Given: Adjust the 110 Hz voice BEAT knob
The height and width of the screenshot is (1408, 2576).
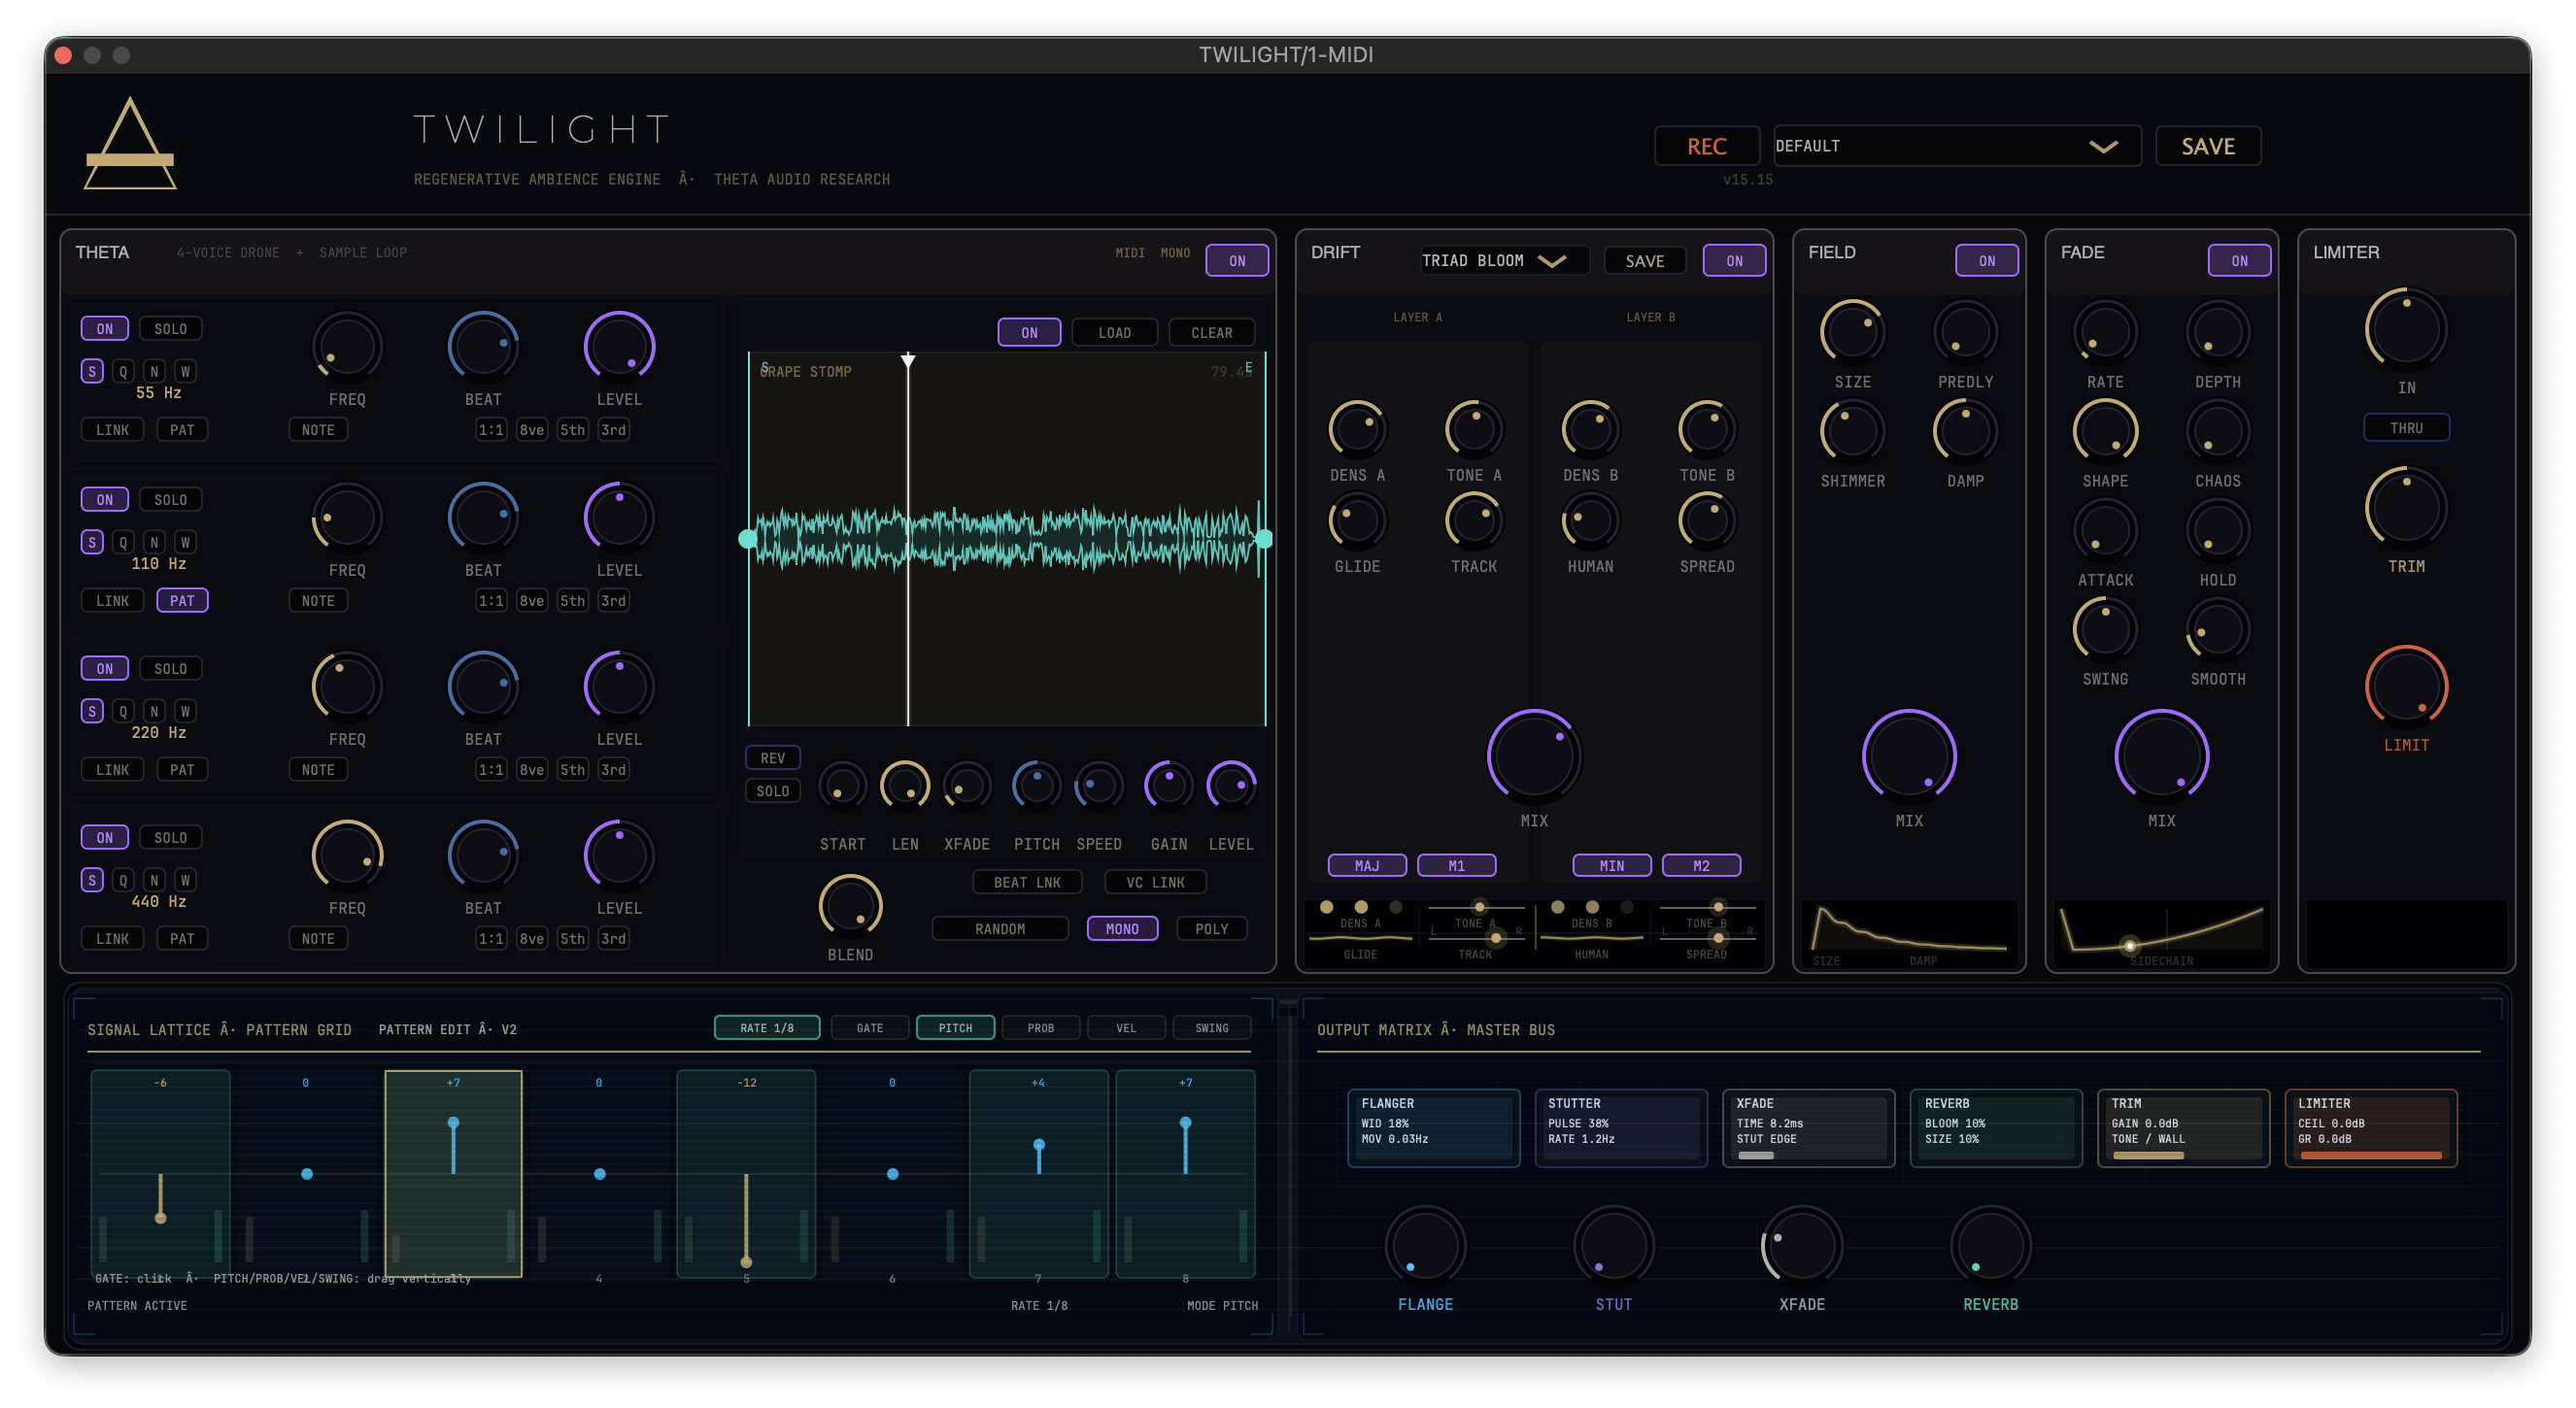Looking at the screenshot, I should click(483, 517).
